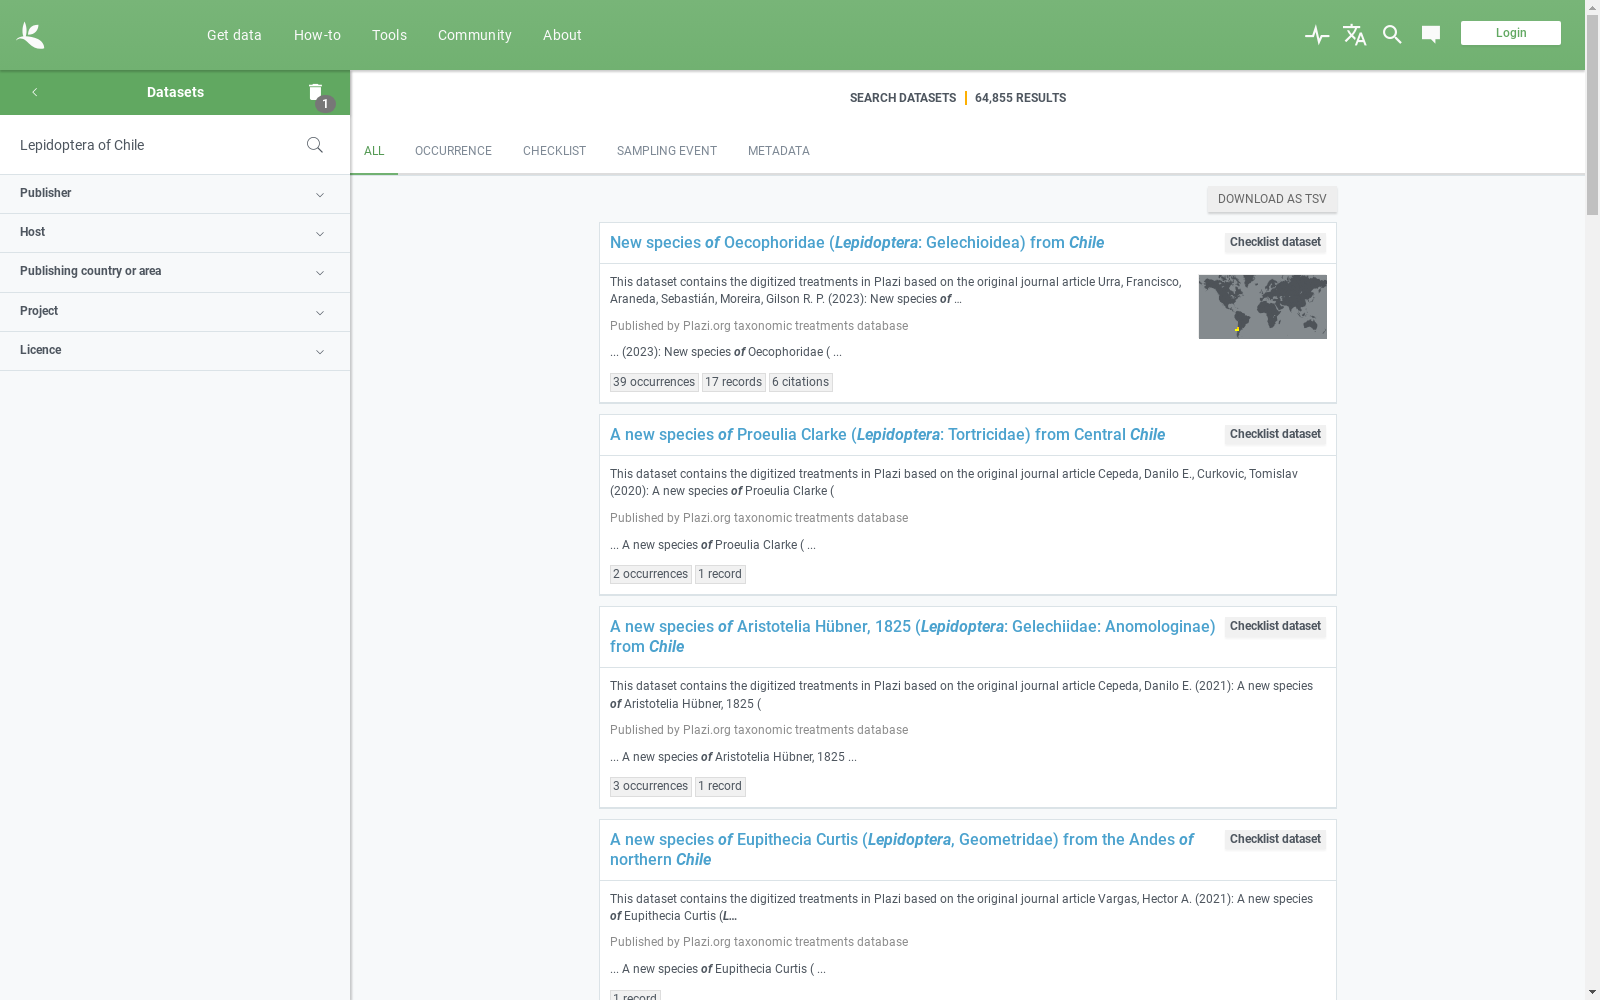Open the feedback chat icon

click(1431, 35)
